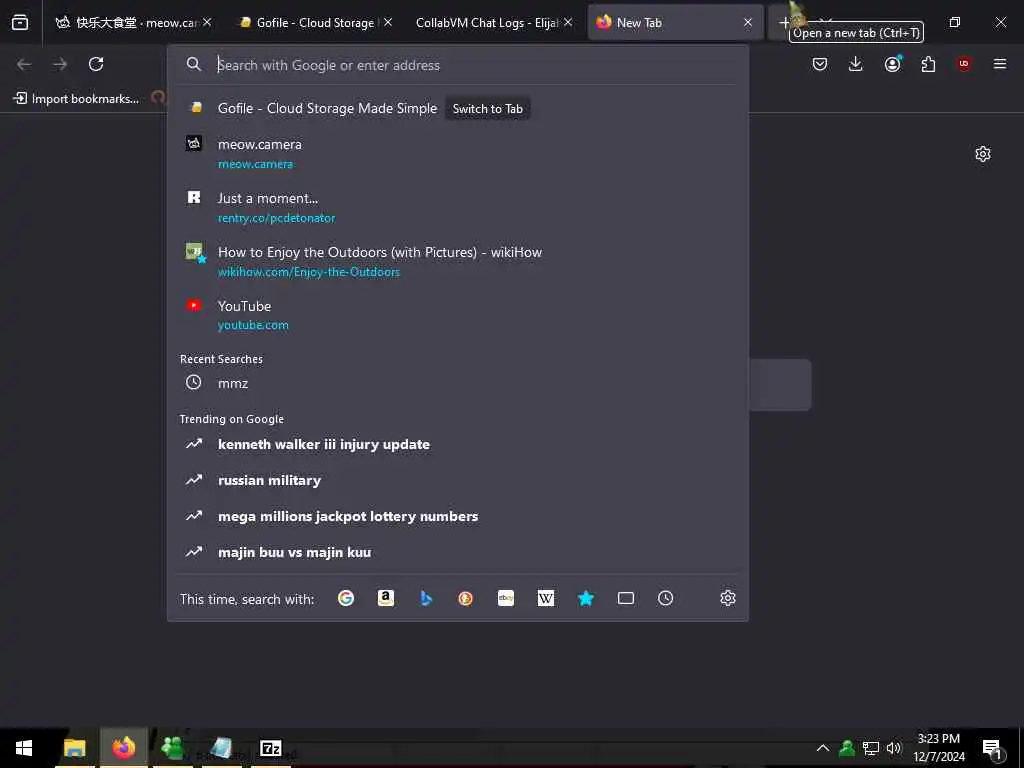Restore down the Firefox window

coord(955,23)
